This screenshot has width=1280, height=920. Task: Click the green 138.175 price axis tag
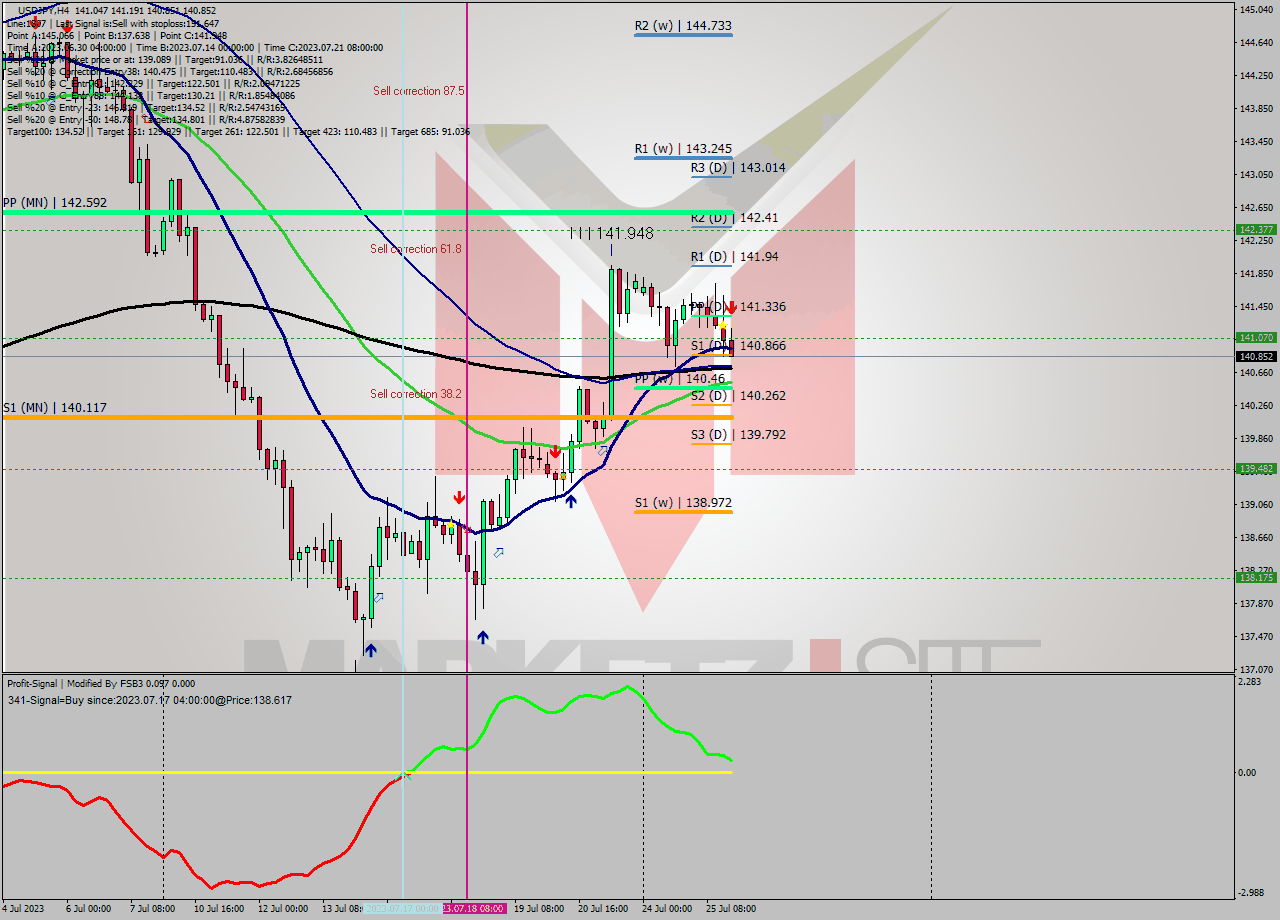(x=1256, y=577)
